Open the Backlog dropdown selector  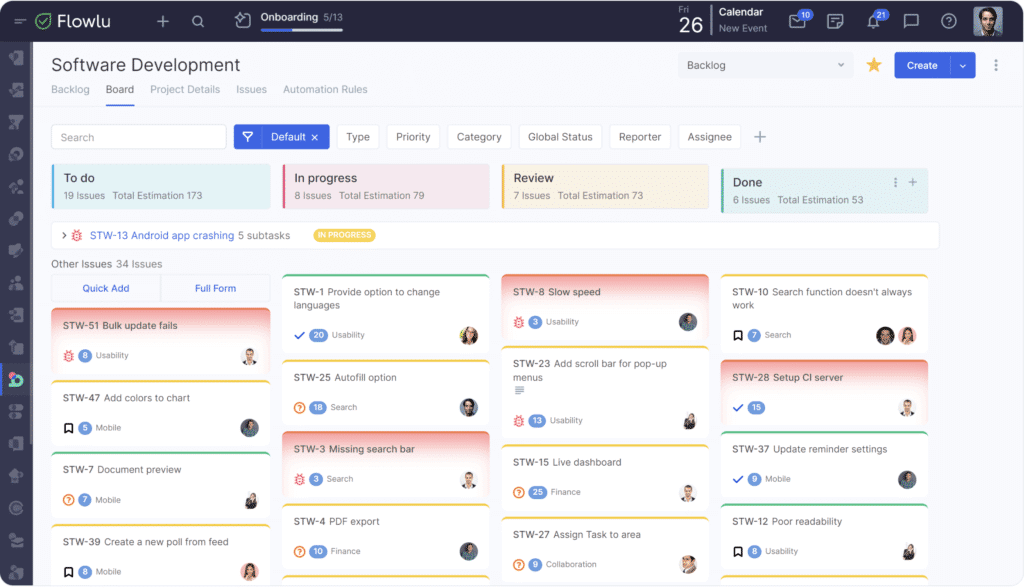coord(765,65)
